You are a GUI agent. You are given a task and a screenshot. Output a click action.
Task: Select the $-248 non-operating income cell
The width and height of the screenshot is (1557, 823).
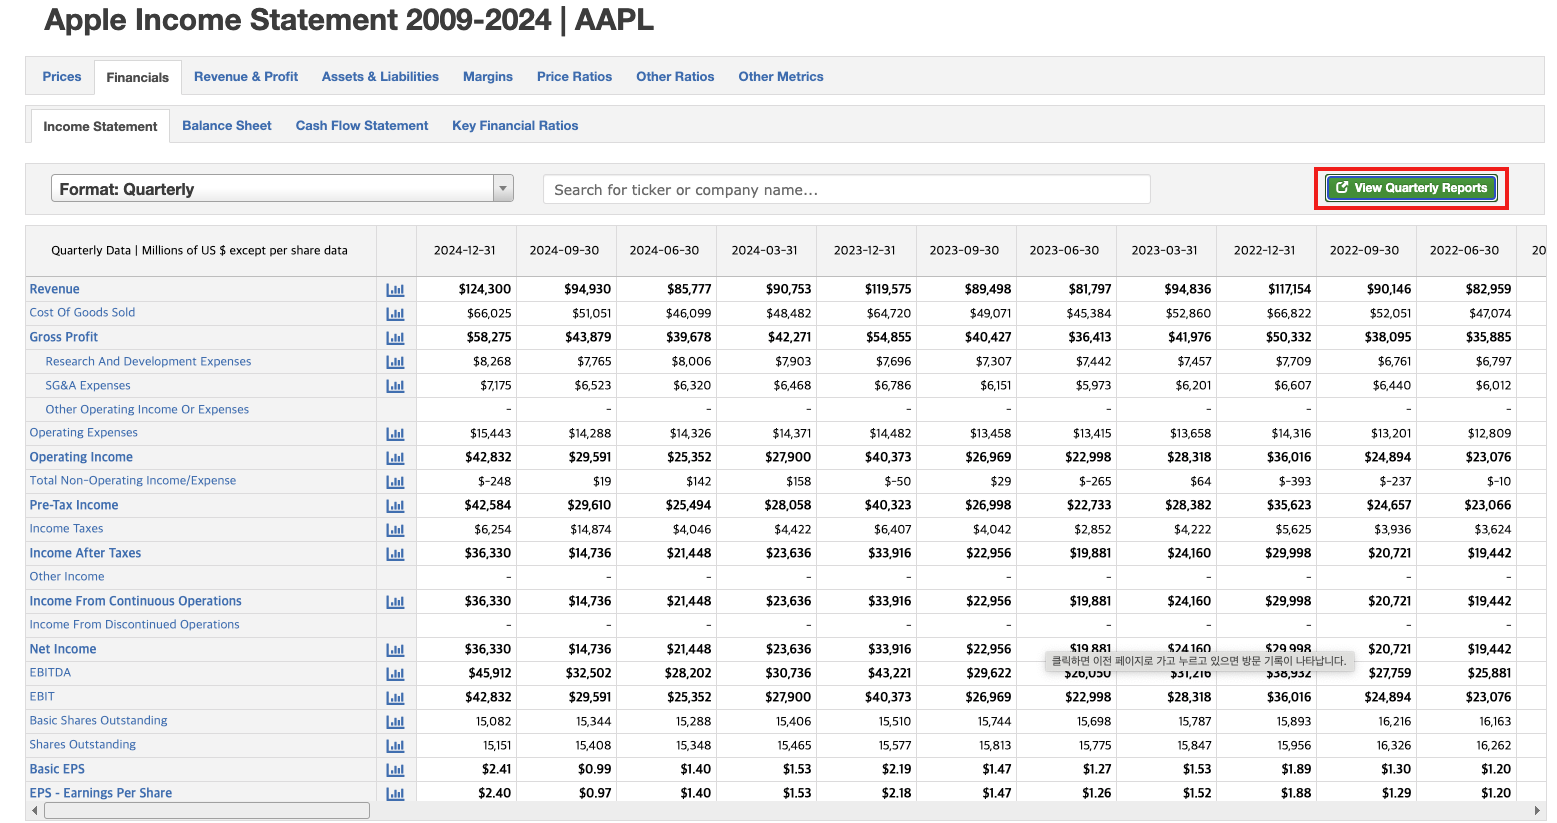(x=466, y=481)
